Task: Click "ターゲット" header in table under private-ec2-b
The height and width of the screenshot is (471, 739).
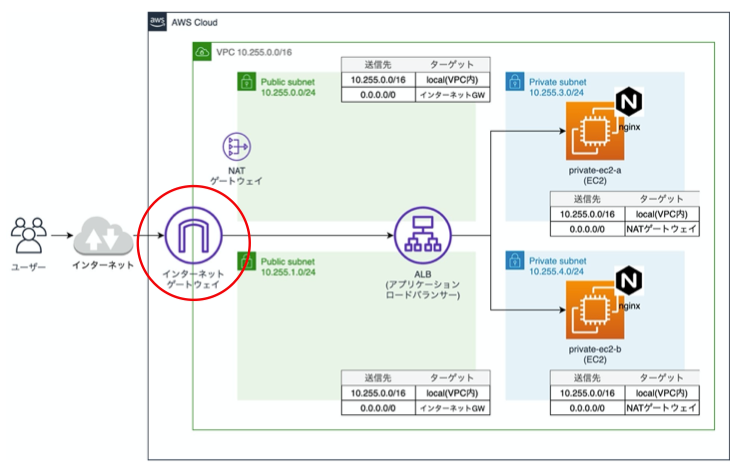Action: 661,378
